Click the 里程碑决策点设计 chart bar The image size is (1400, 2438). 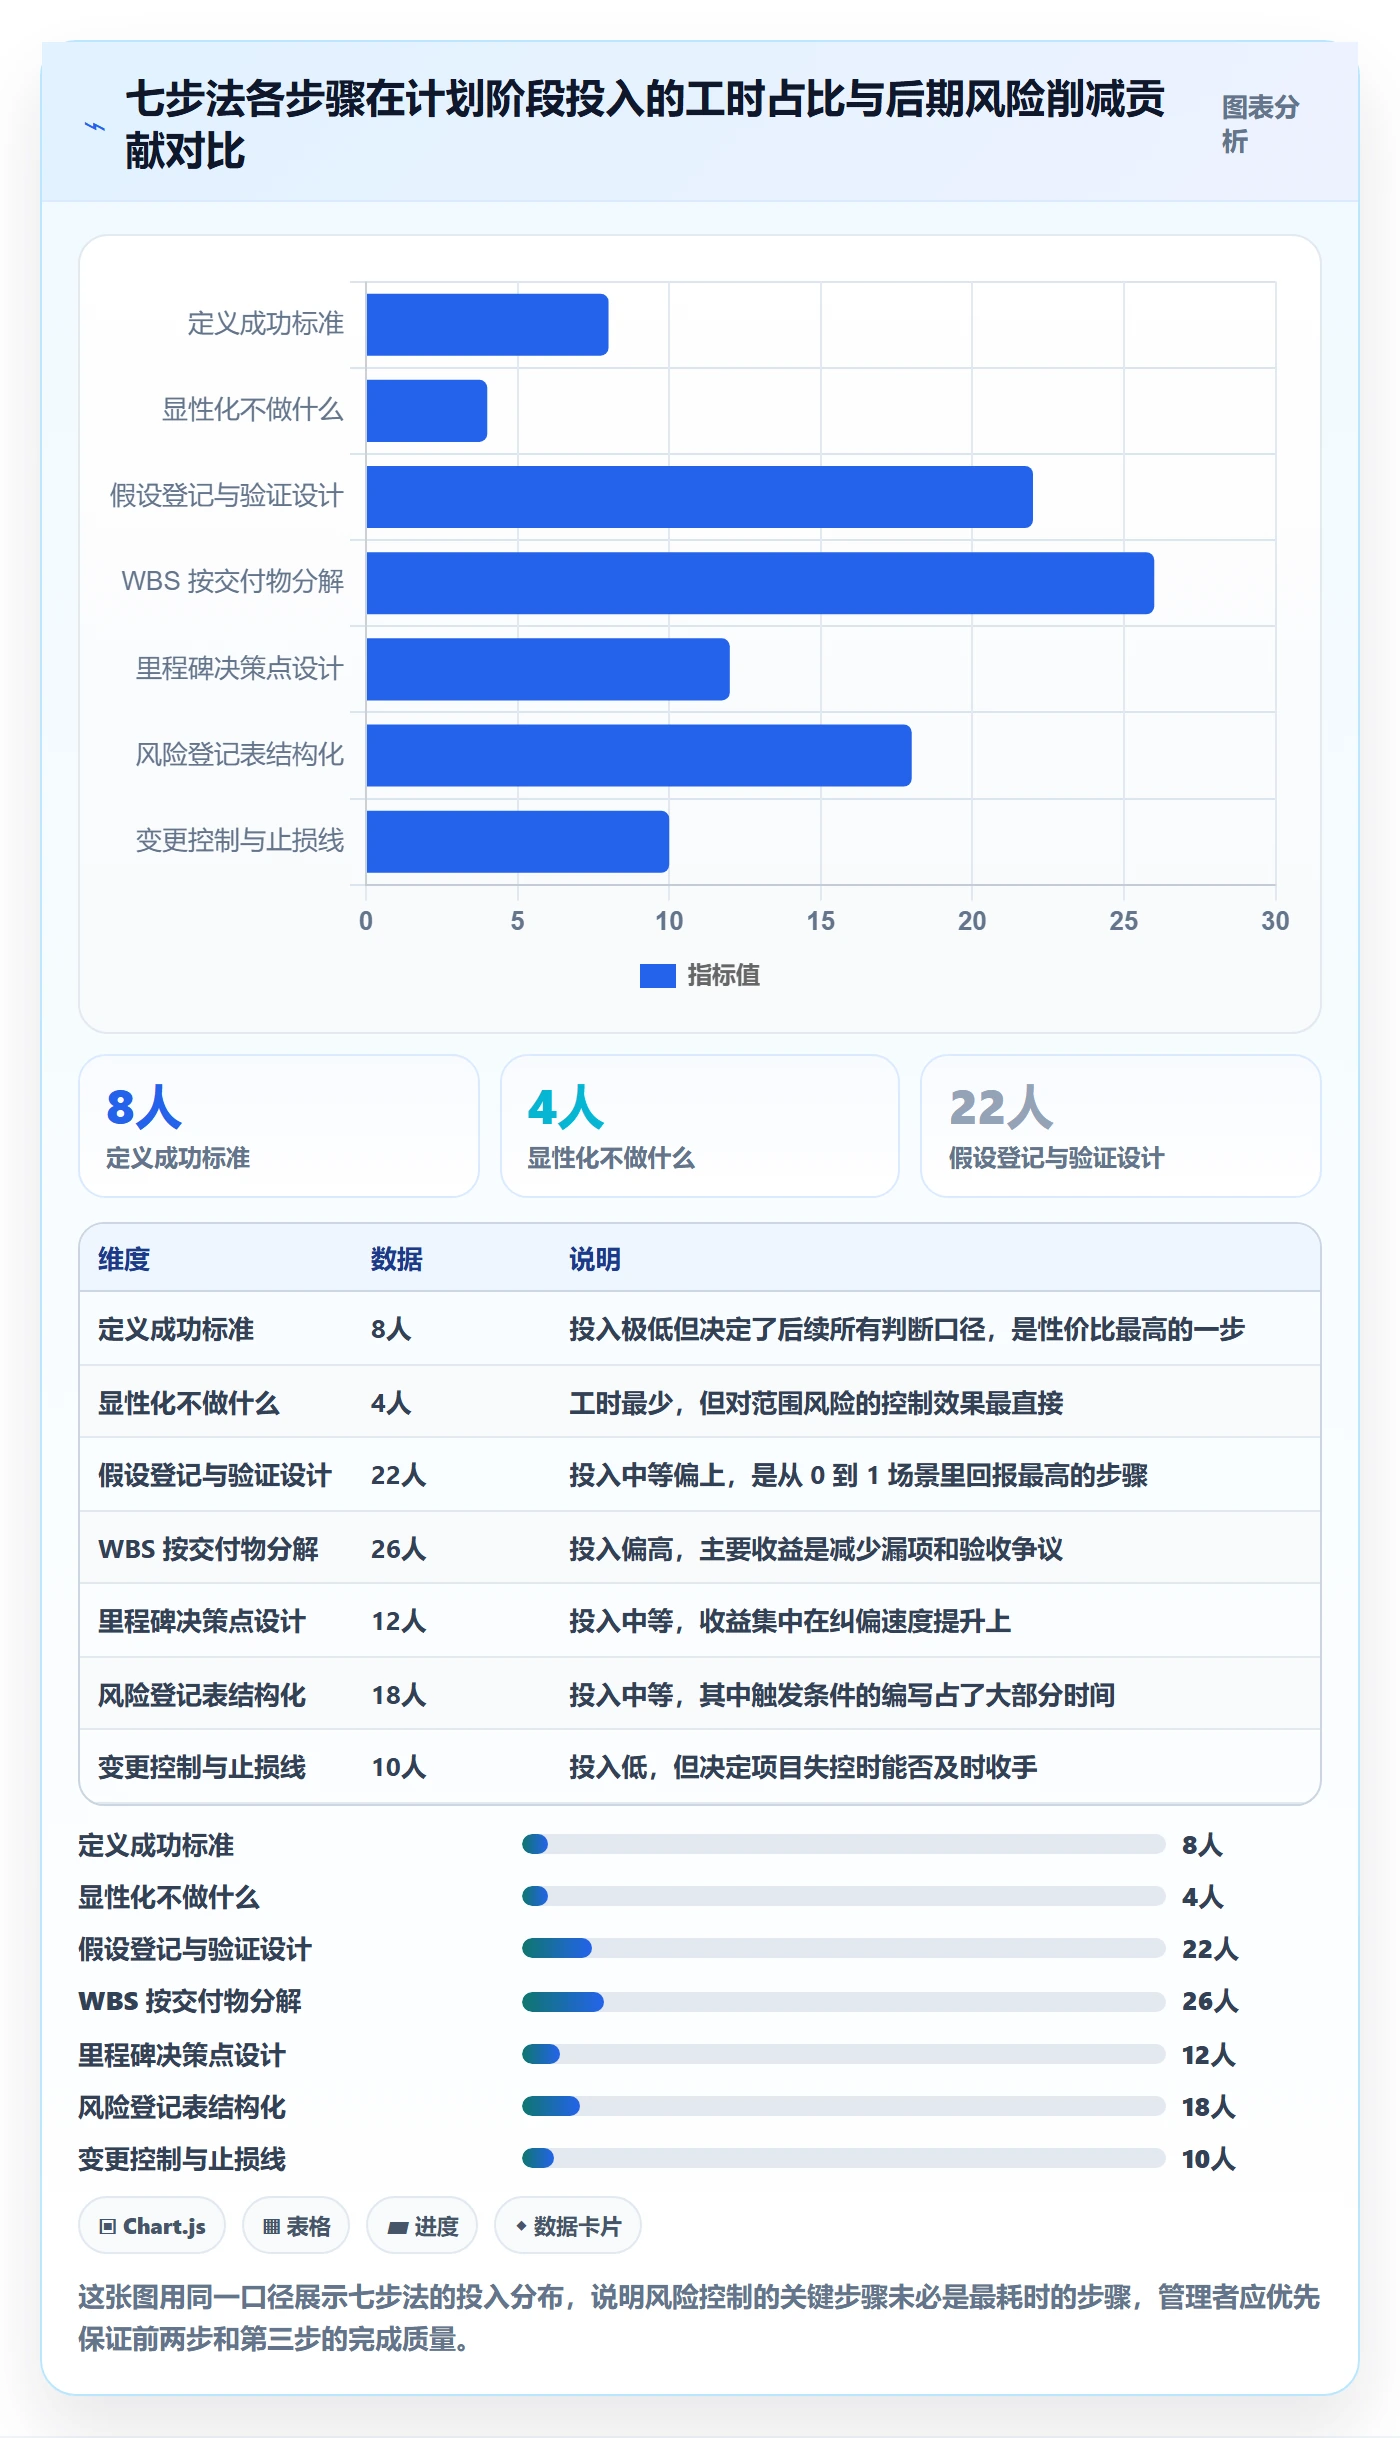[548, 669]
